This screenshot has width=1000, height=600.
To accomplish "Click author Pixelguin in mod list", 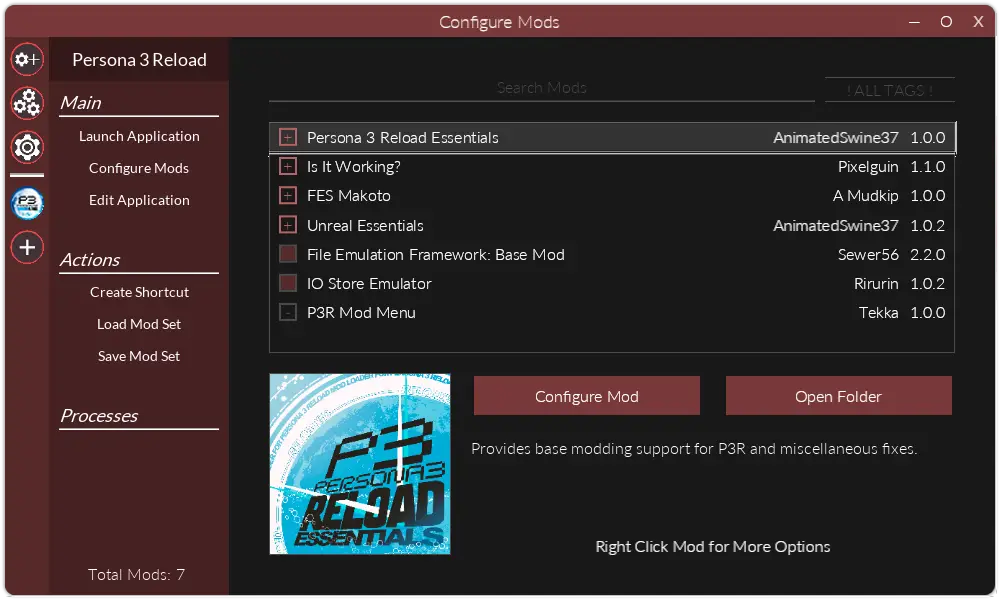I will click(x=868, y=166).
